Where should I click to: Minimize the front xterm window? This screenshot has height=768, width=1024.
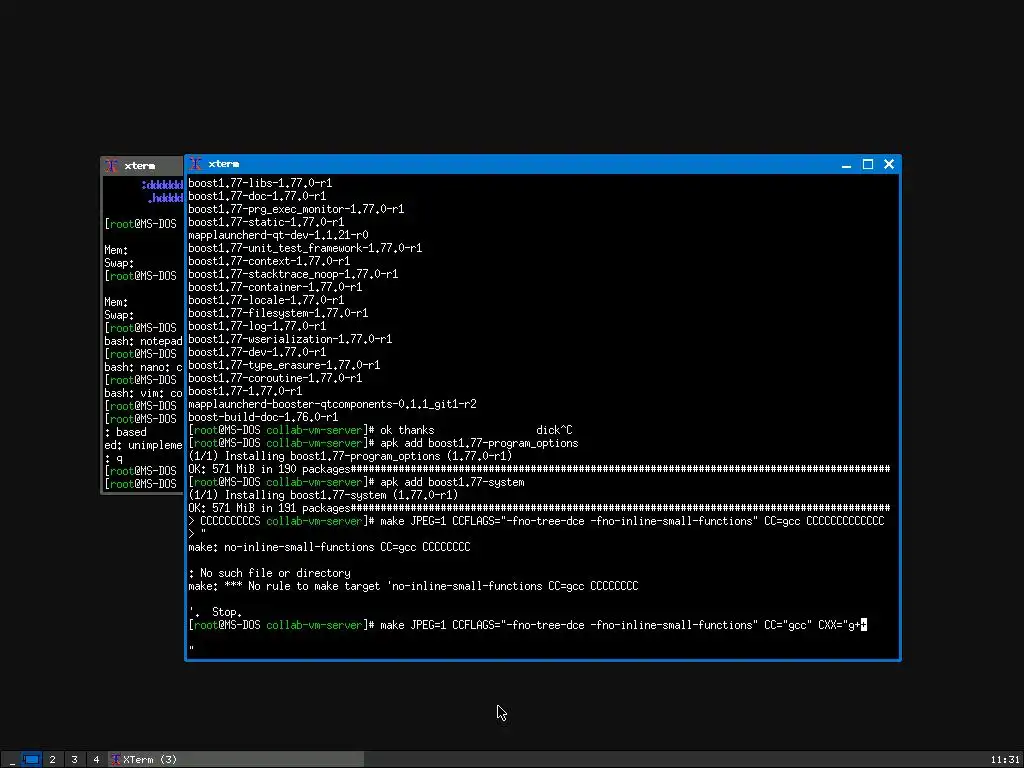846,165
